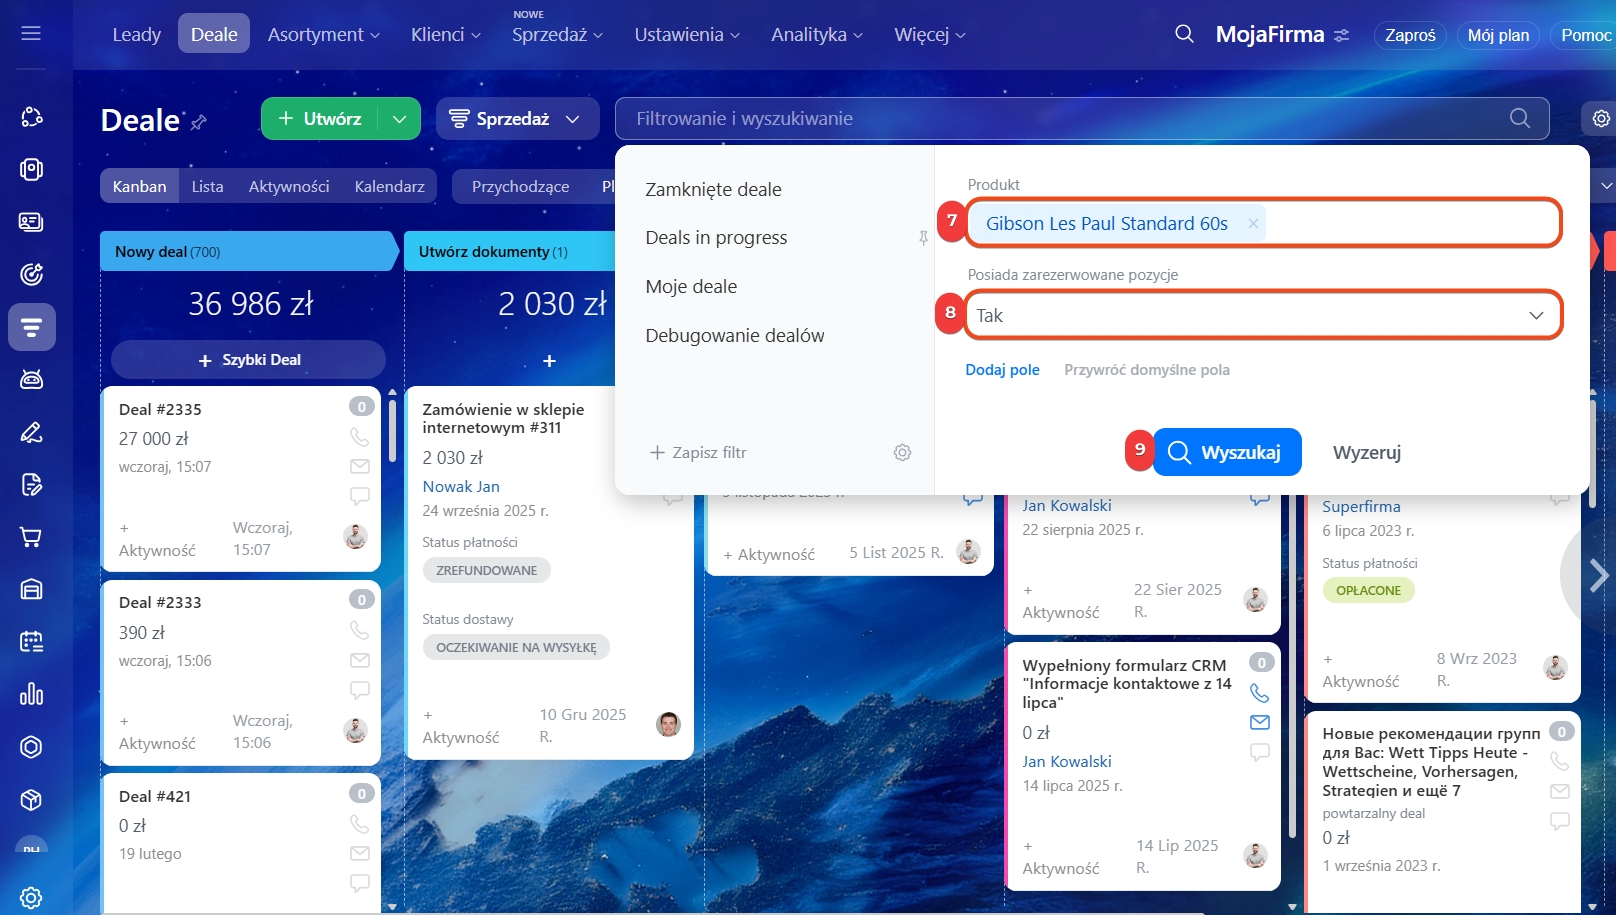Open the arrow dropdown beside Utwórz
The height and width of the screenshot is (915, 1616).
coord(399,119)
